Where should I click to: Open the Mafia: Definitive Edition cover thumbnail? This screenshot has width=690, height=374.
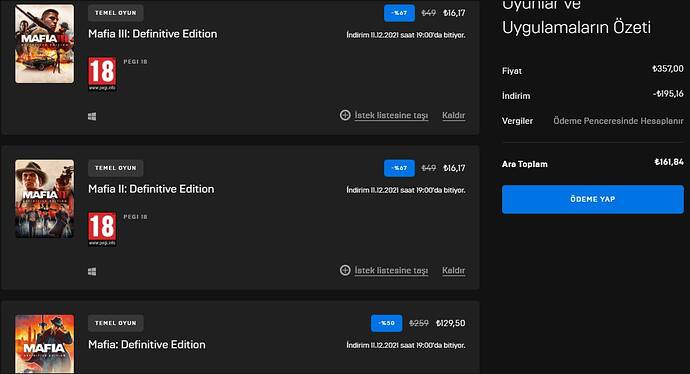pyautogui.click(x=44, y=344)
